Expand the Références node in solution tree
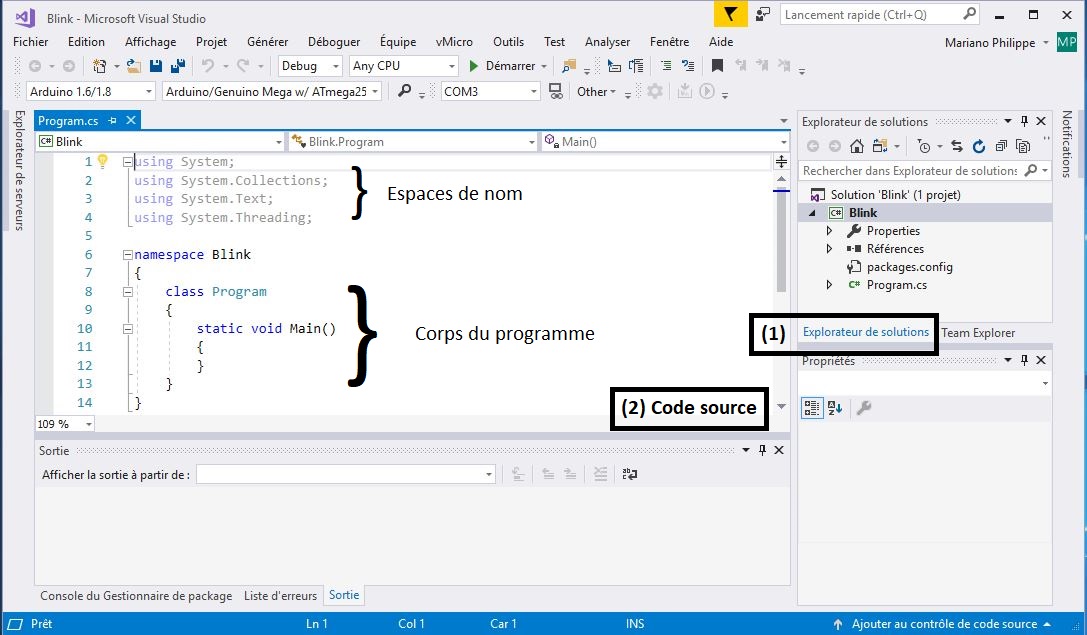Image resolution: width=1087 pixels, height=635 pixels. (829, 249)
